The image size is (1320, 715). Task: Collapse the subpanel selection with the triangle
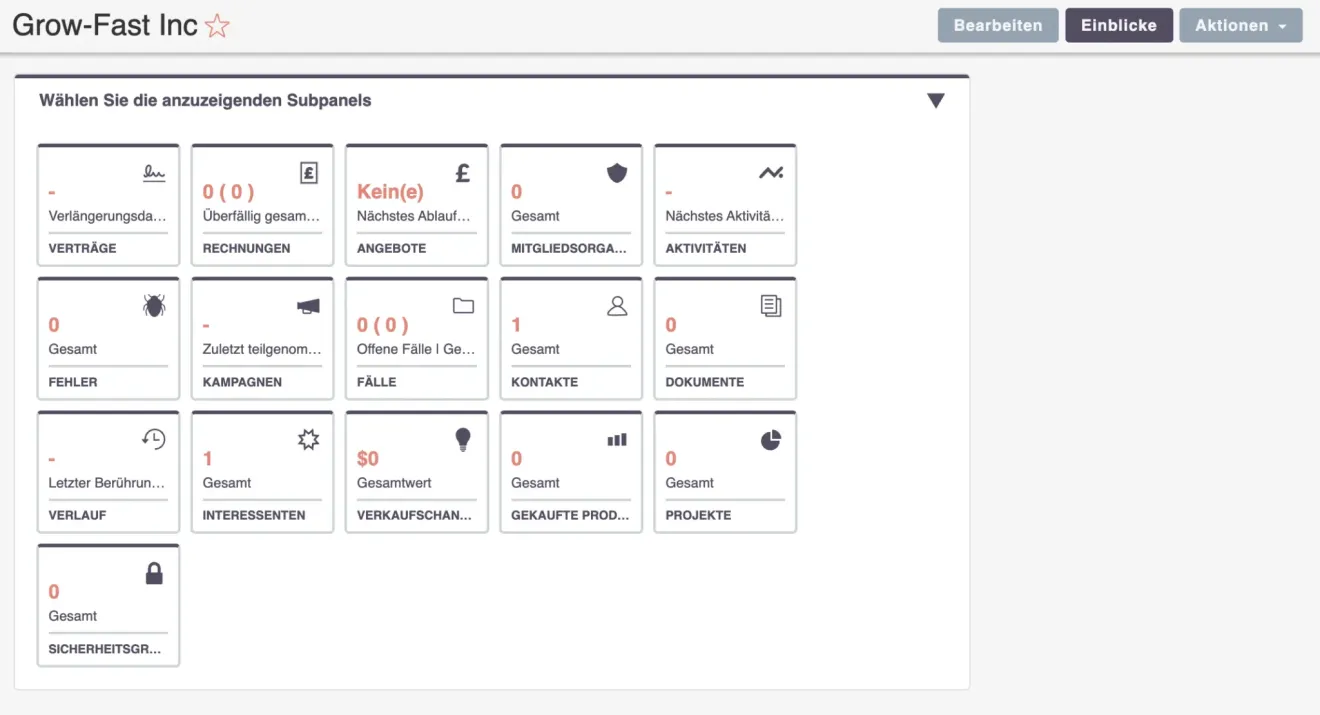coord(936,100)
